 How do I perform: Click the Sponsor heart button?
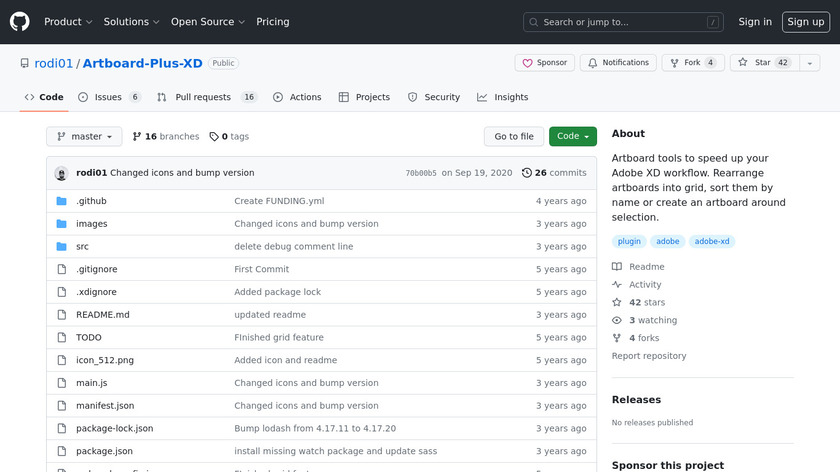(x=544, y=63)
